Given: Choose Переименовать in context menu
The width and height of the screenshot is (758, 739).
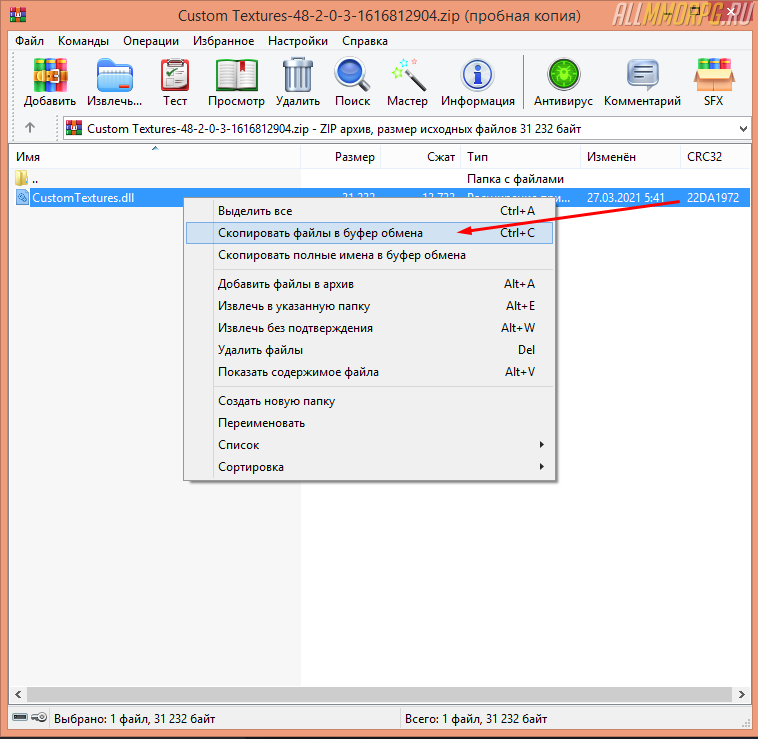Looking at the screenshot, I should [x=369, y=423].
